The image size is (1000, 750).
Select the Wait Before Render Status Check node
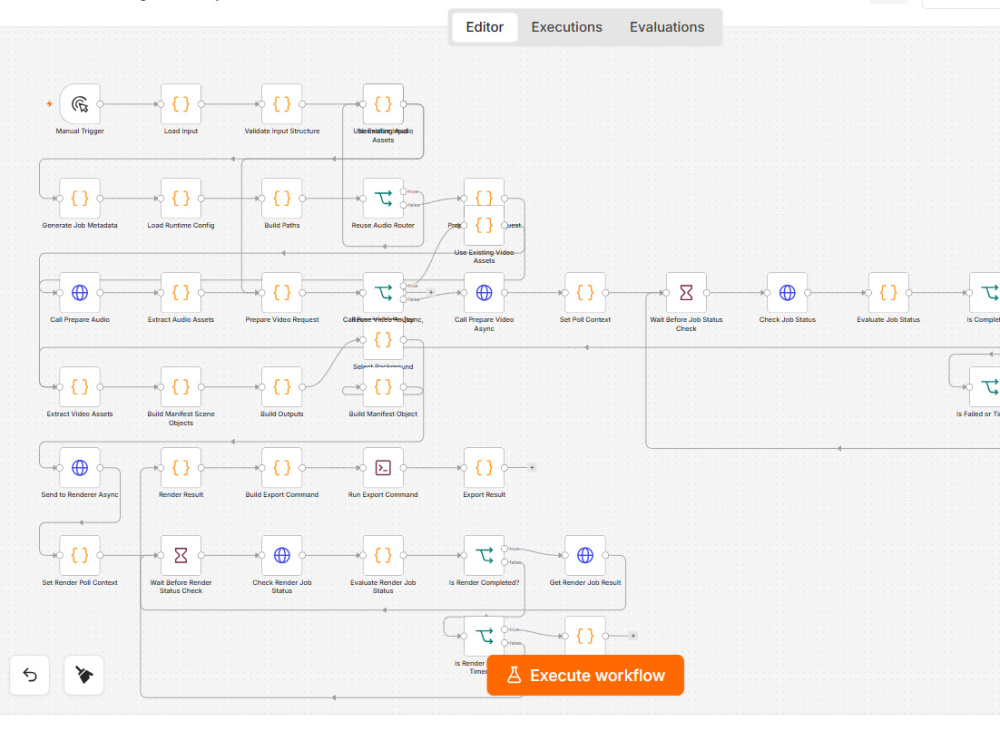[181, 555]
